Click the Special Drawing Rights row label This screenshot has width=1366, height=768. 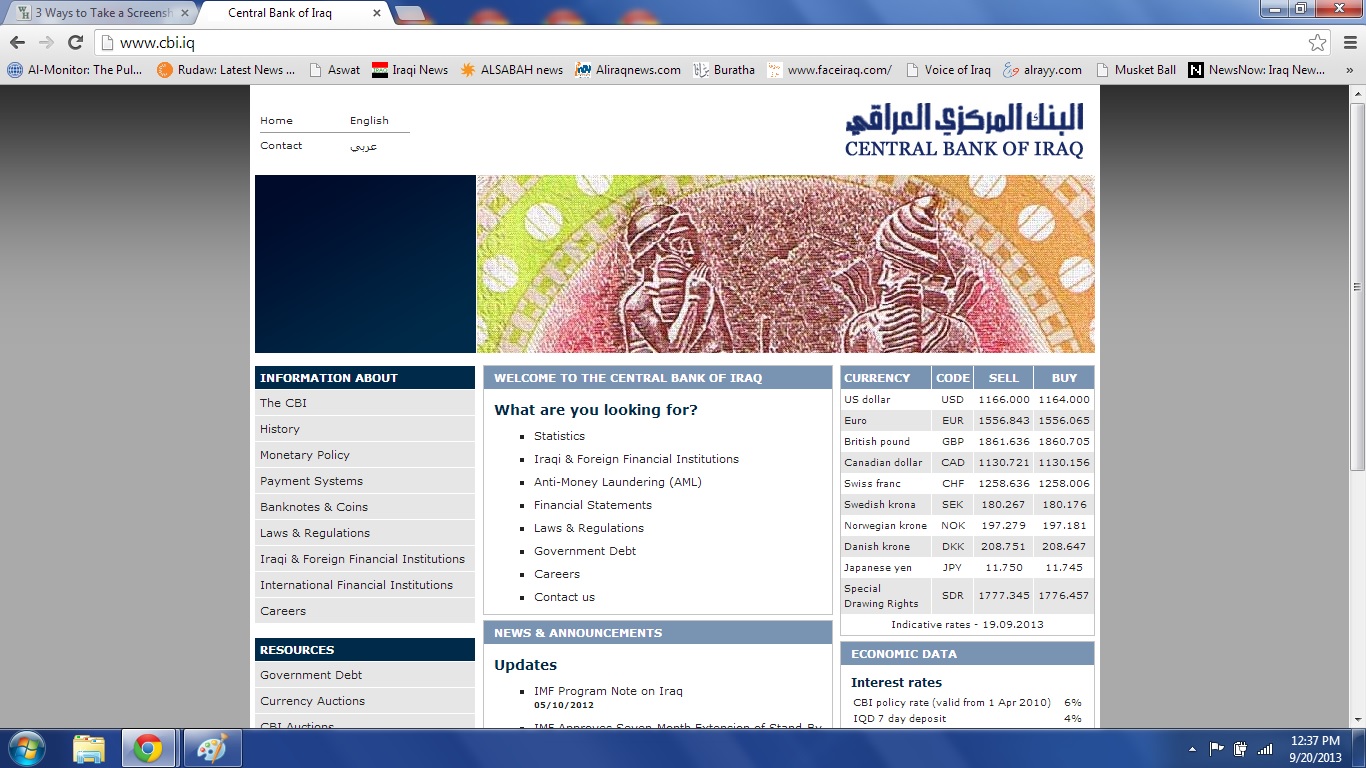(881, 596)
